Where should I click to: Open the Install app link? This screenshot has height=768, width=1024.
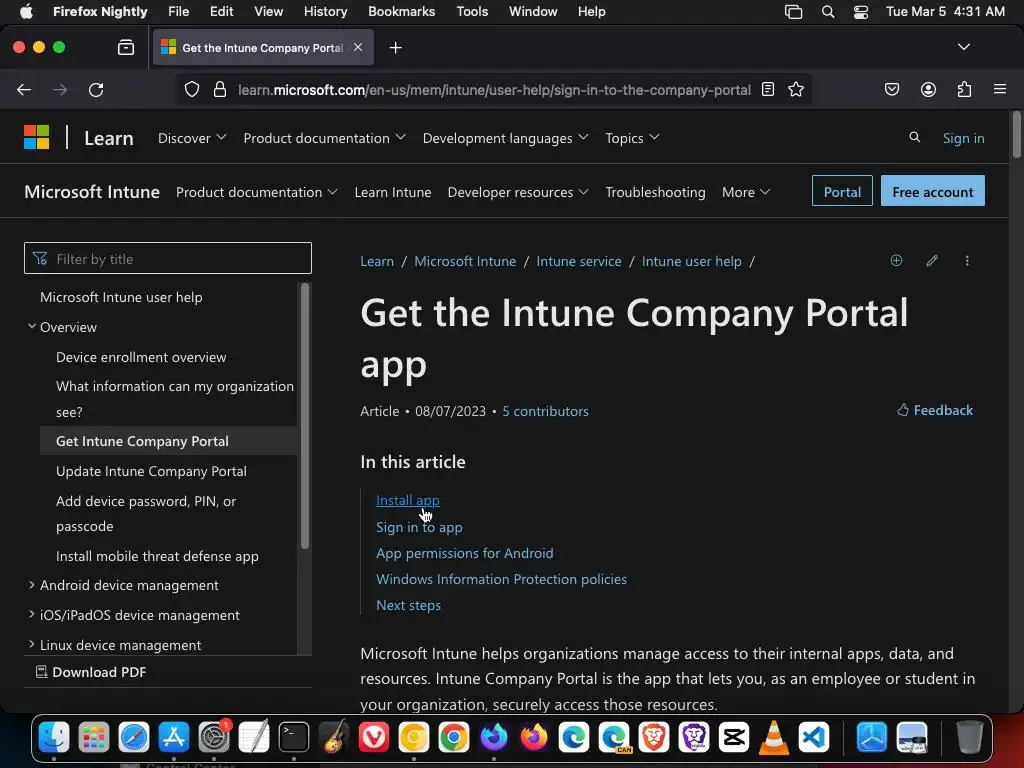coord(408,500)
